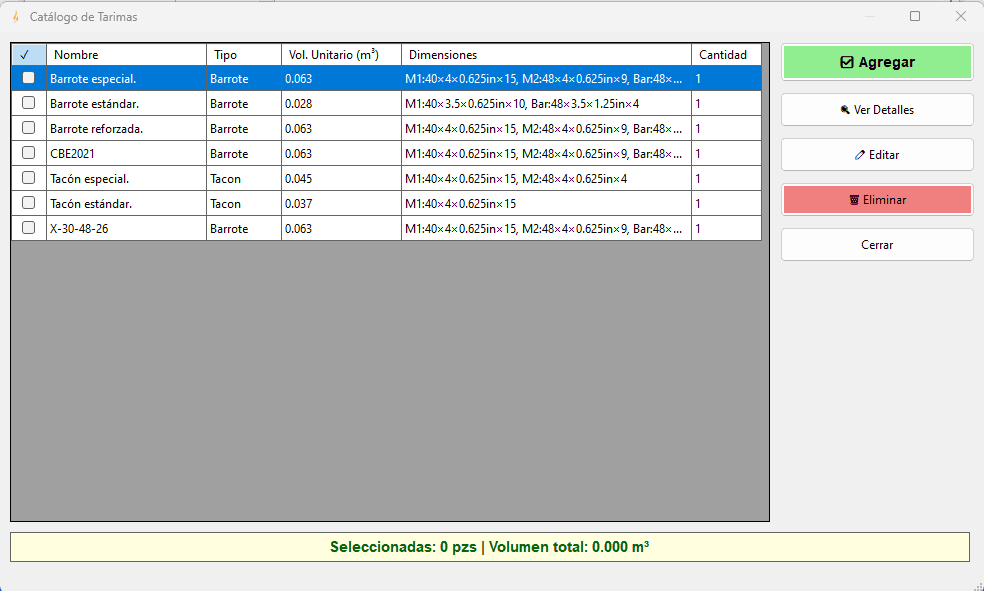Enable the Tacón estándar. checkbox

(28, 203)
